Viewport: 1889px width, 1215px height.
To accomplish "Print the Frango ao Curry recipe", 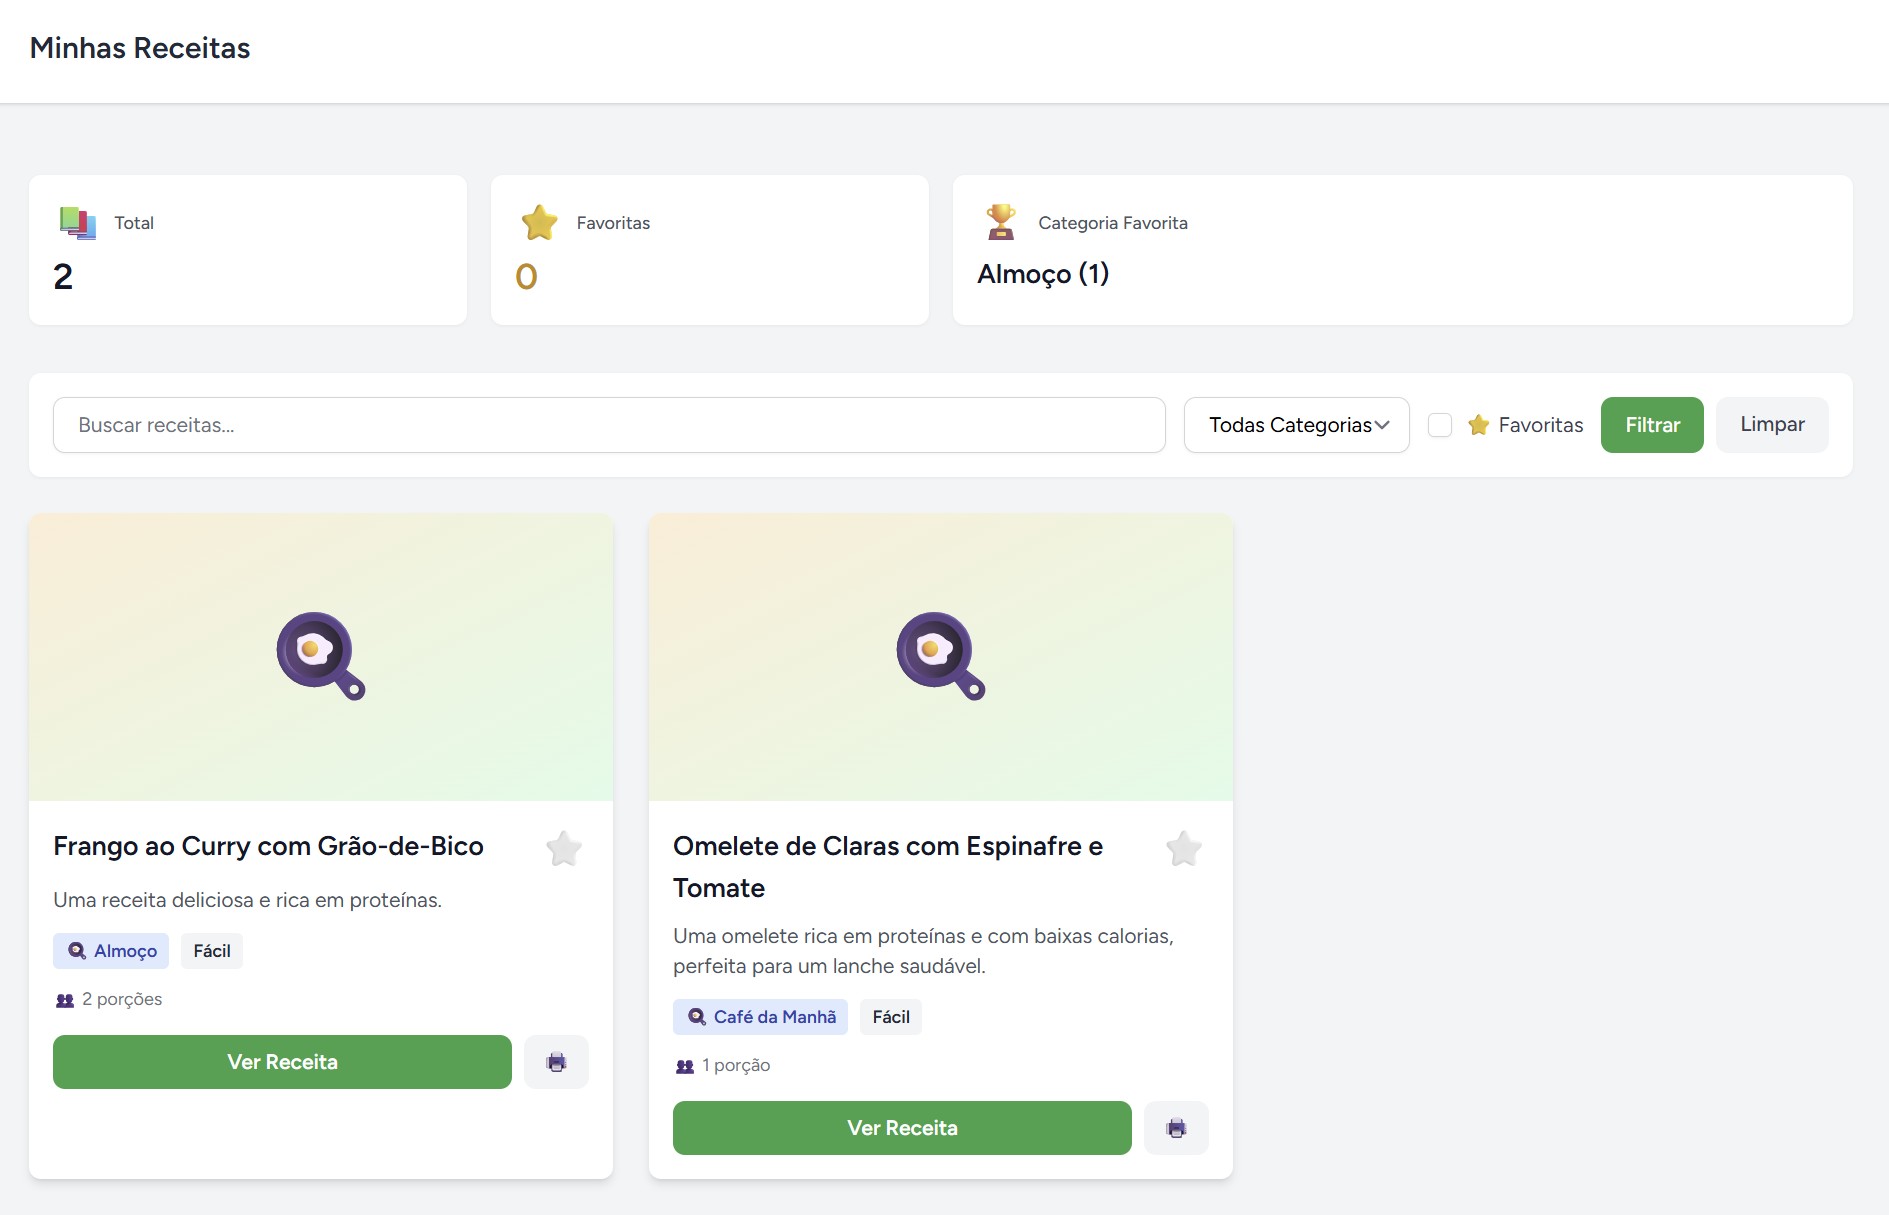I will 556,1062.
